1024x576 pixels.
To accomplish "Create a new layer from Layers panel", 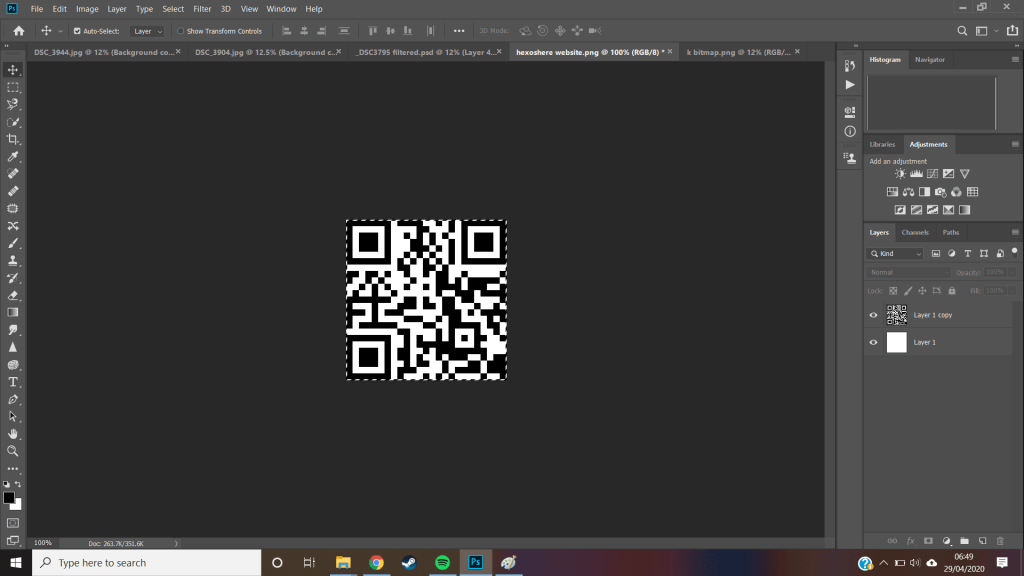I will click(982, 540).
